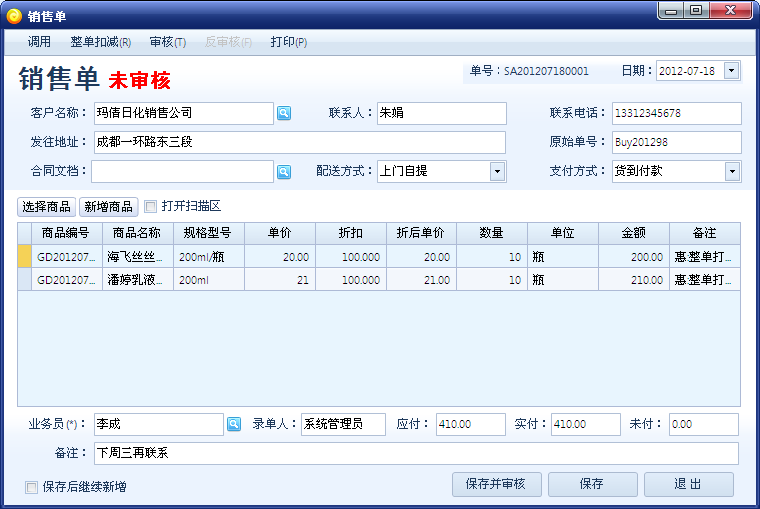Click the 单价 column header

[280, 233]
